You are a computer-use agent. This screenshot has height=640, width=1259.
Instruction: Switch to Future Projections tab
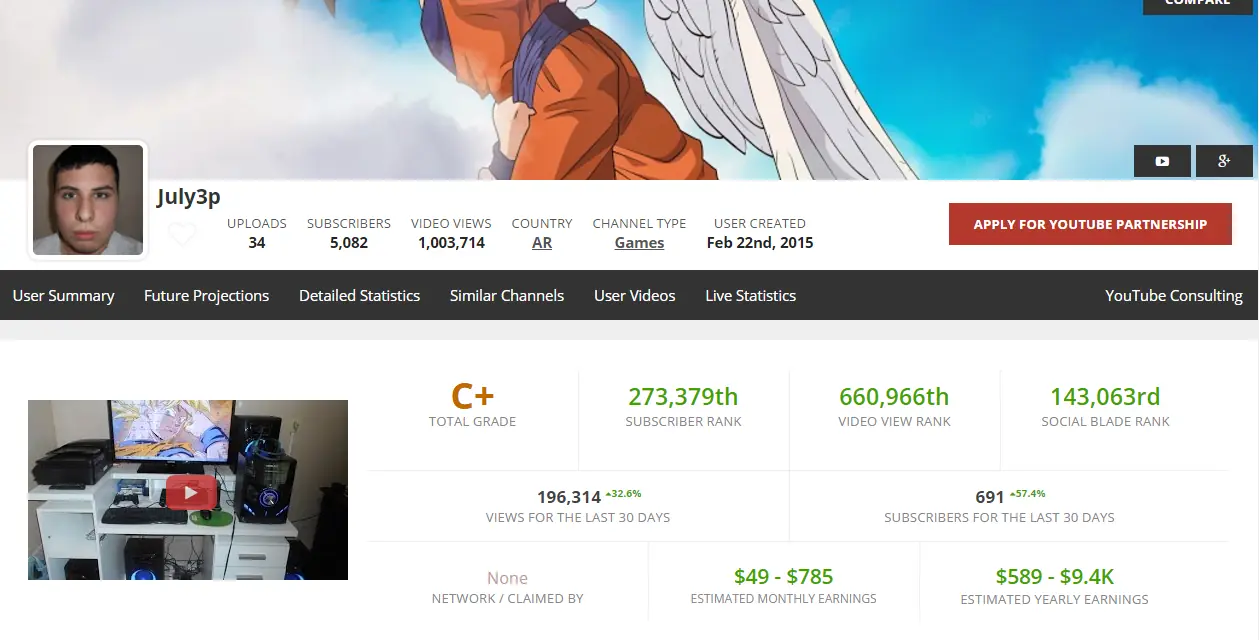(x=206, y=295)
